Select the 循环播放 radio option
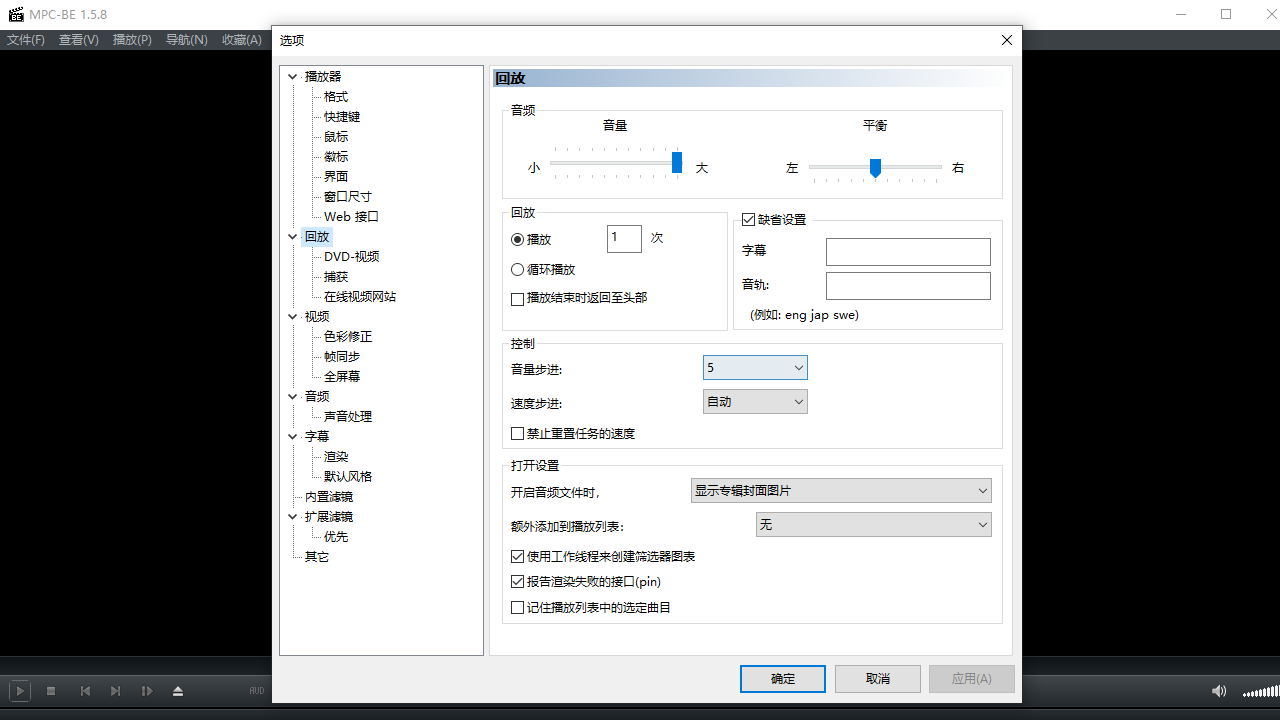Screen dimensions: 1280x720 point(518,268)
